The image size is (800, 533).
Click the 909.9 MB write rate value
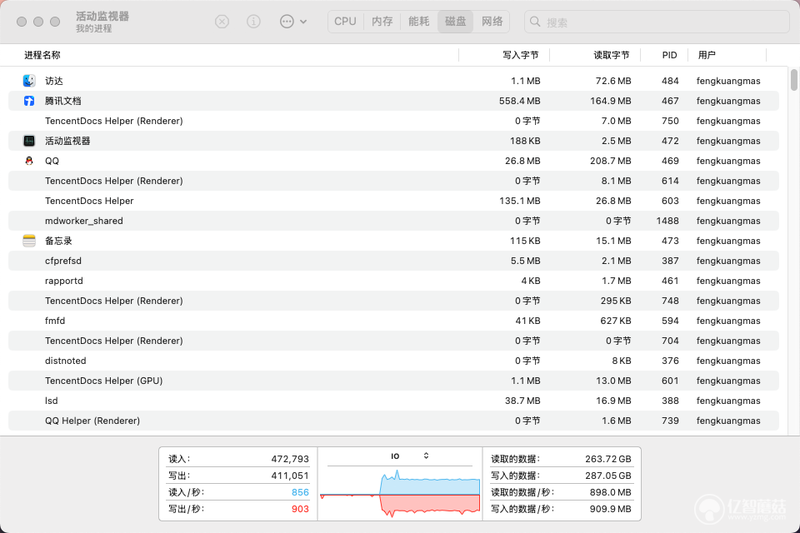(610, 509)
